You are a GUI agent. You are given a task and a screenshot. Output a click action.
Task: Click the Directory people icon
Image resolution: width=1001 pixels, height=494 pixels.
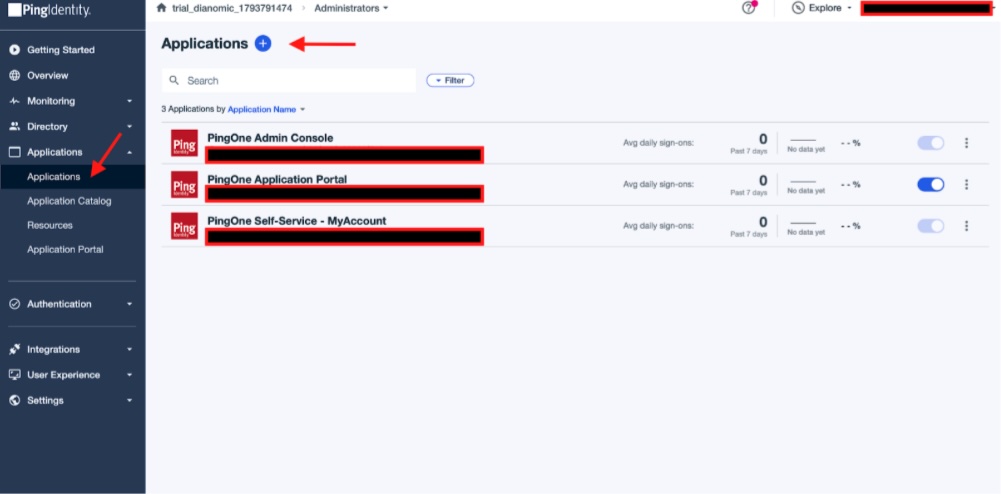(15, 126)
